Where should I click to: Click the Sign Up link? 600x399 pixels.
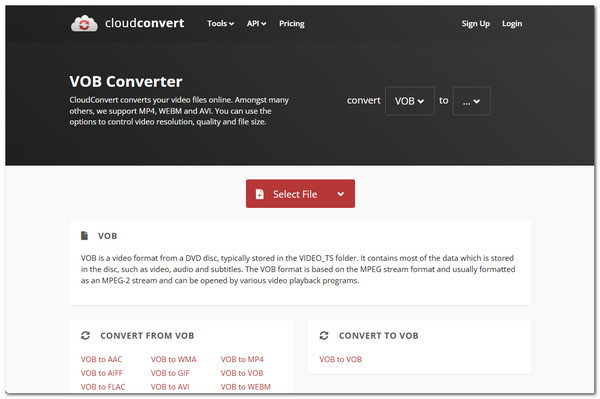tap(476, 24)
